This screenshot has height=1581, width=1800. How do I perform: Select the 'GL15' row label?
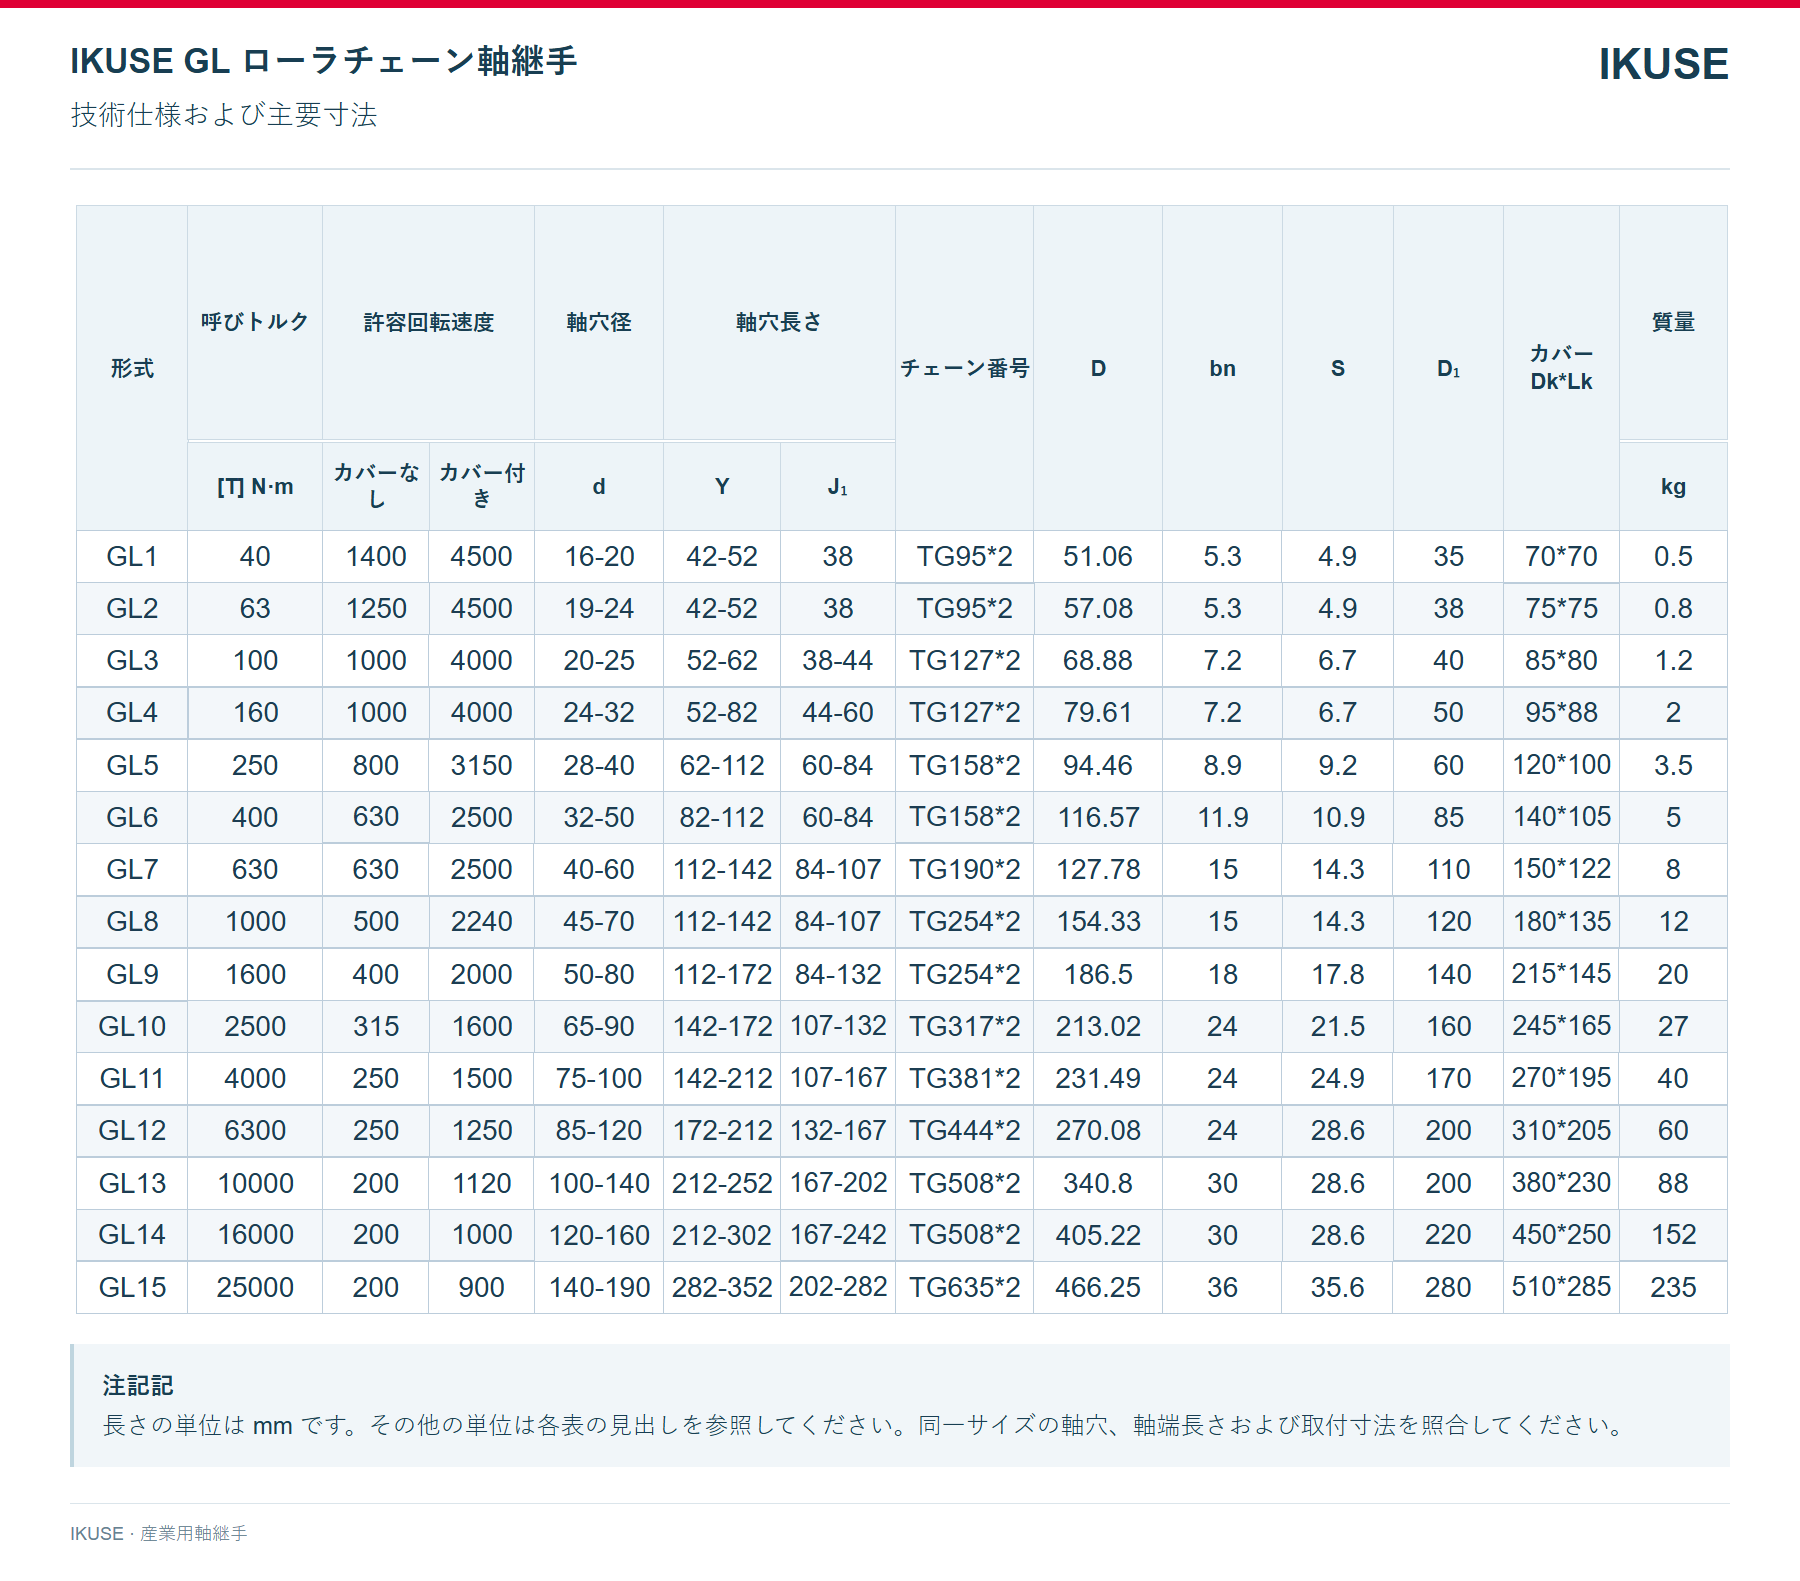pos(132,1288)
